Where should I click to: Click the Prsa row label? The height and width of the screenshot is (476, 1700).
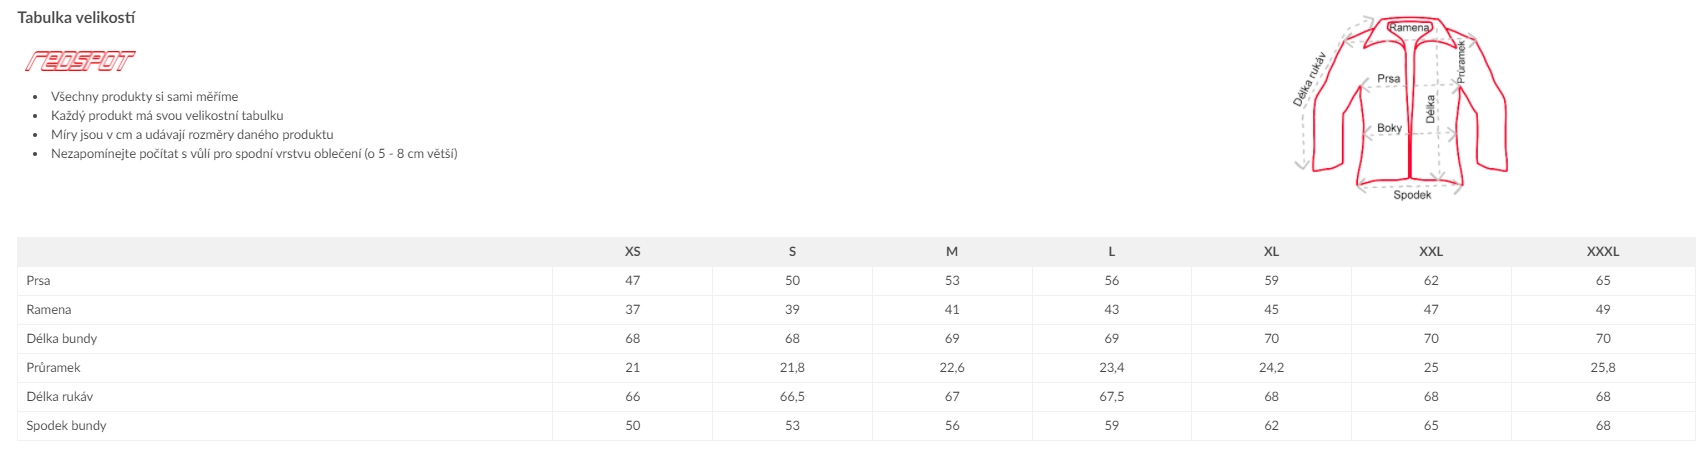[x=38, y=281]
